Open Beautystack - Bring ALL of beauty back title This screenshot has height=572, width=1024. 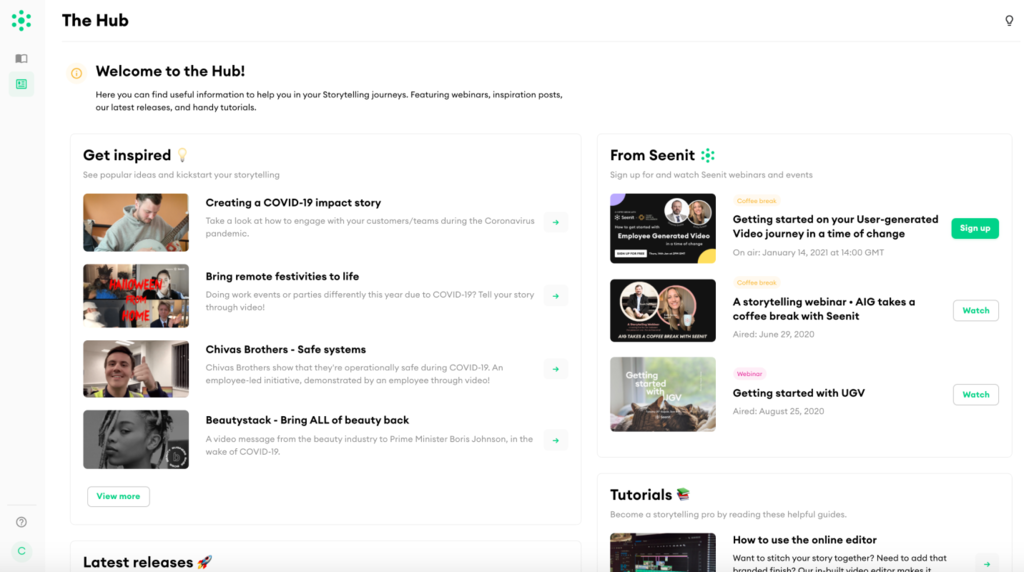tap(307, 420)
